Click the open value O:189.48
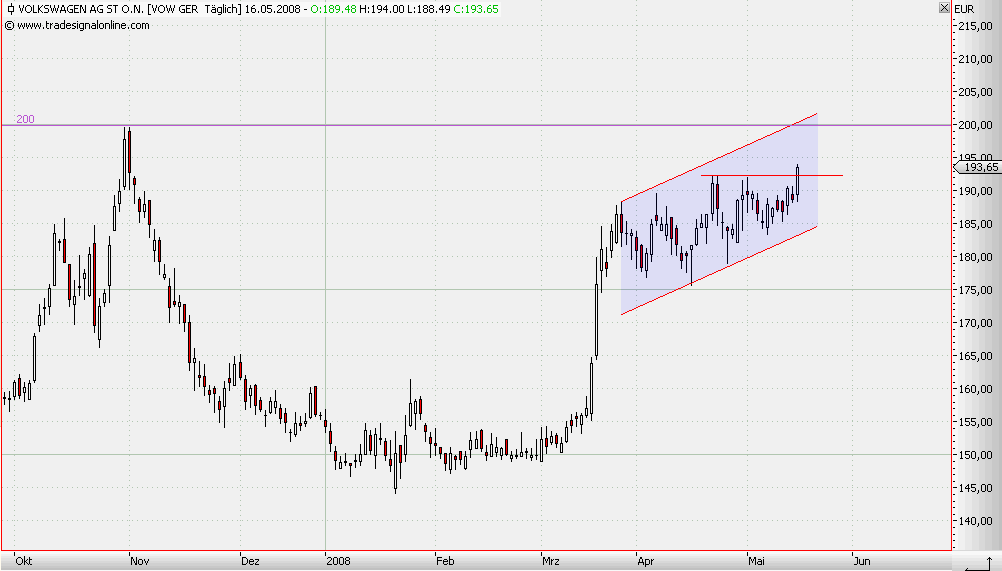Image resolution: width=1002 pixels, height=571 pixels. [x=334, y=9]
